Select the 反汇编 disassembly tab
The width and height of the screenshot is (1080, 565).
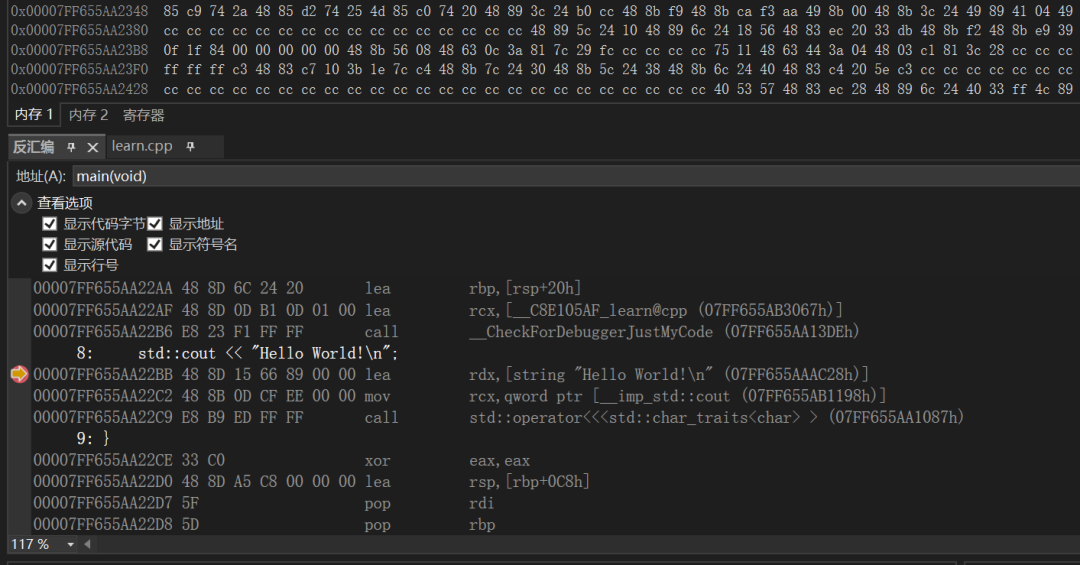click(x=33, y=147)
